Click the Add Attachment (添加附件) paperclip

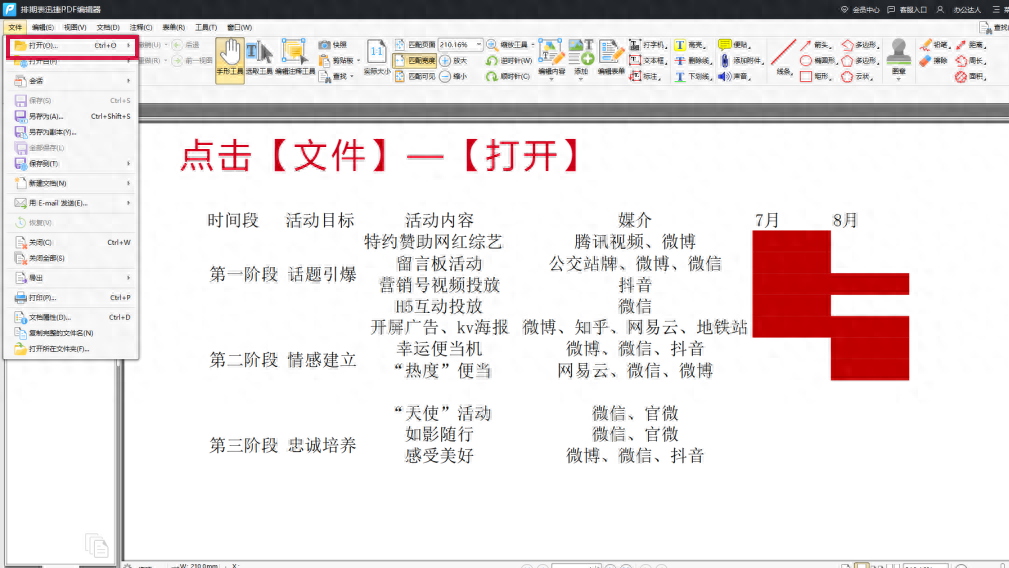[740, 60]
